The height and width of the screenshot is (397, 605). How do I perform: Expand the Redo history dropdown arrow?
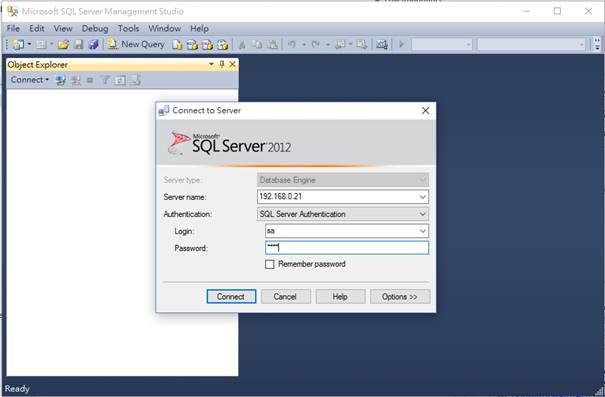coord(328,45)
